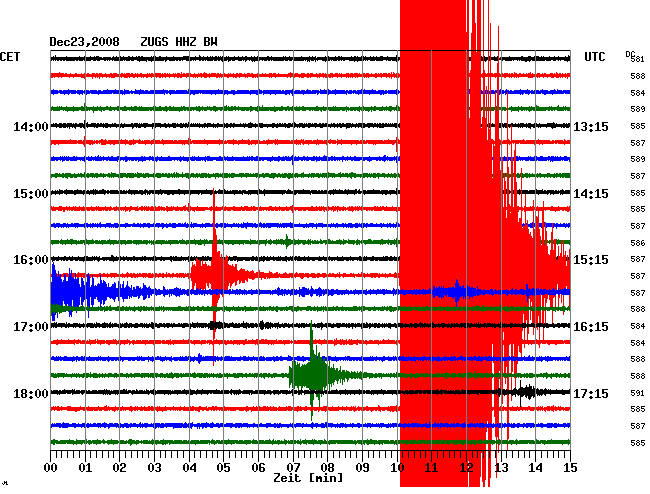
Task: Click DC value 584 beside 16:15 UTC
Action: [x=638, y=326]
